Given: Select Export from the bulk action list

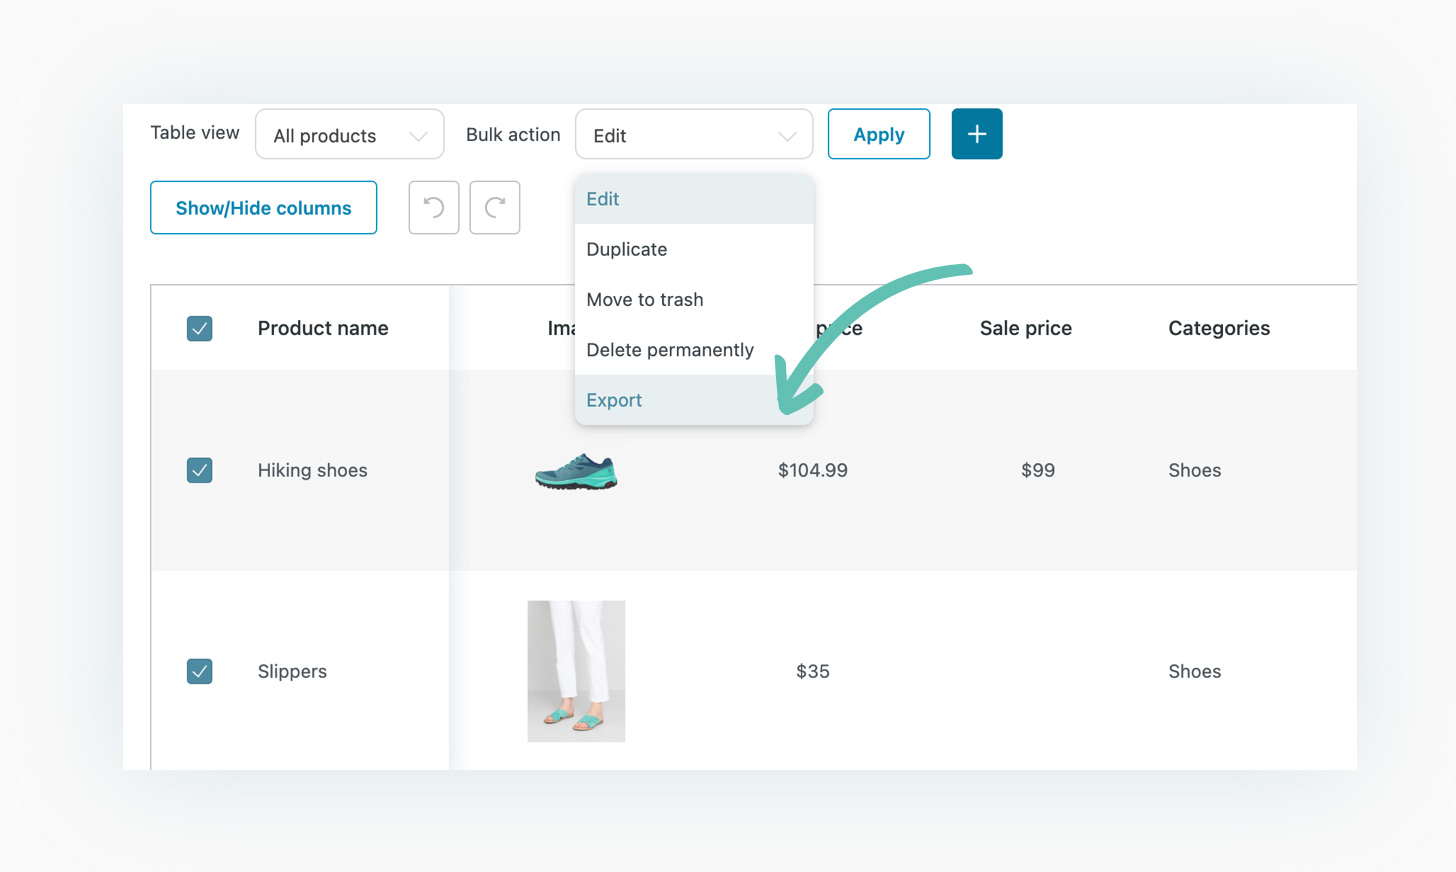Looking at the screenshot, I should pos(694,400).
